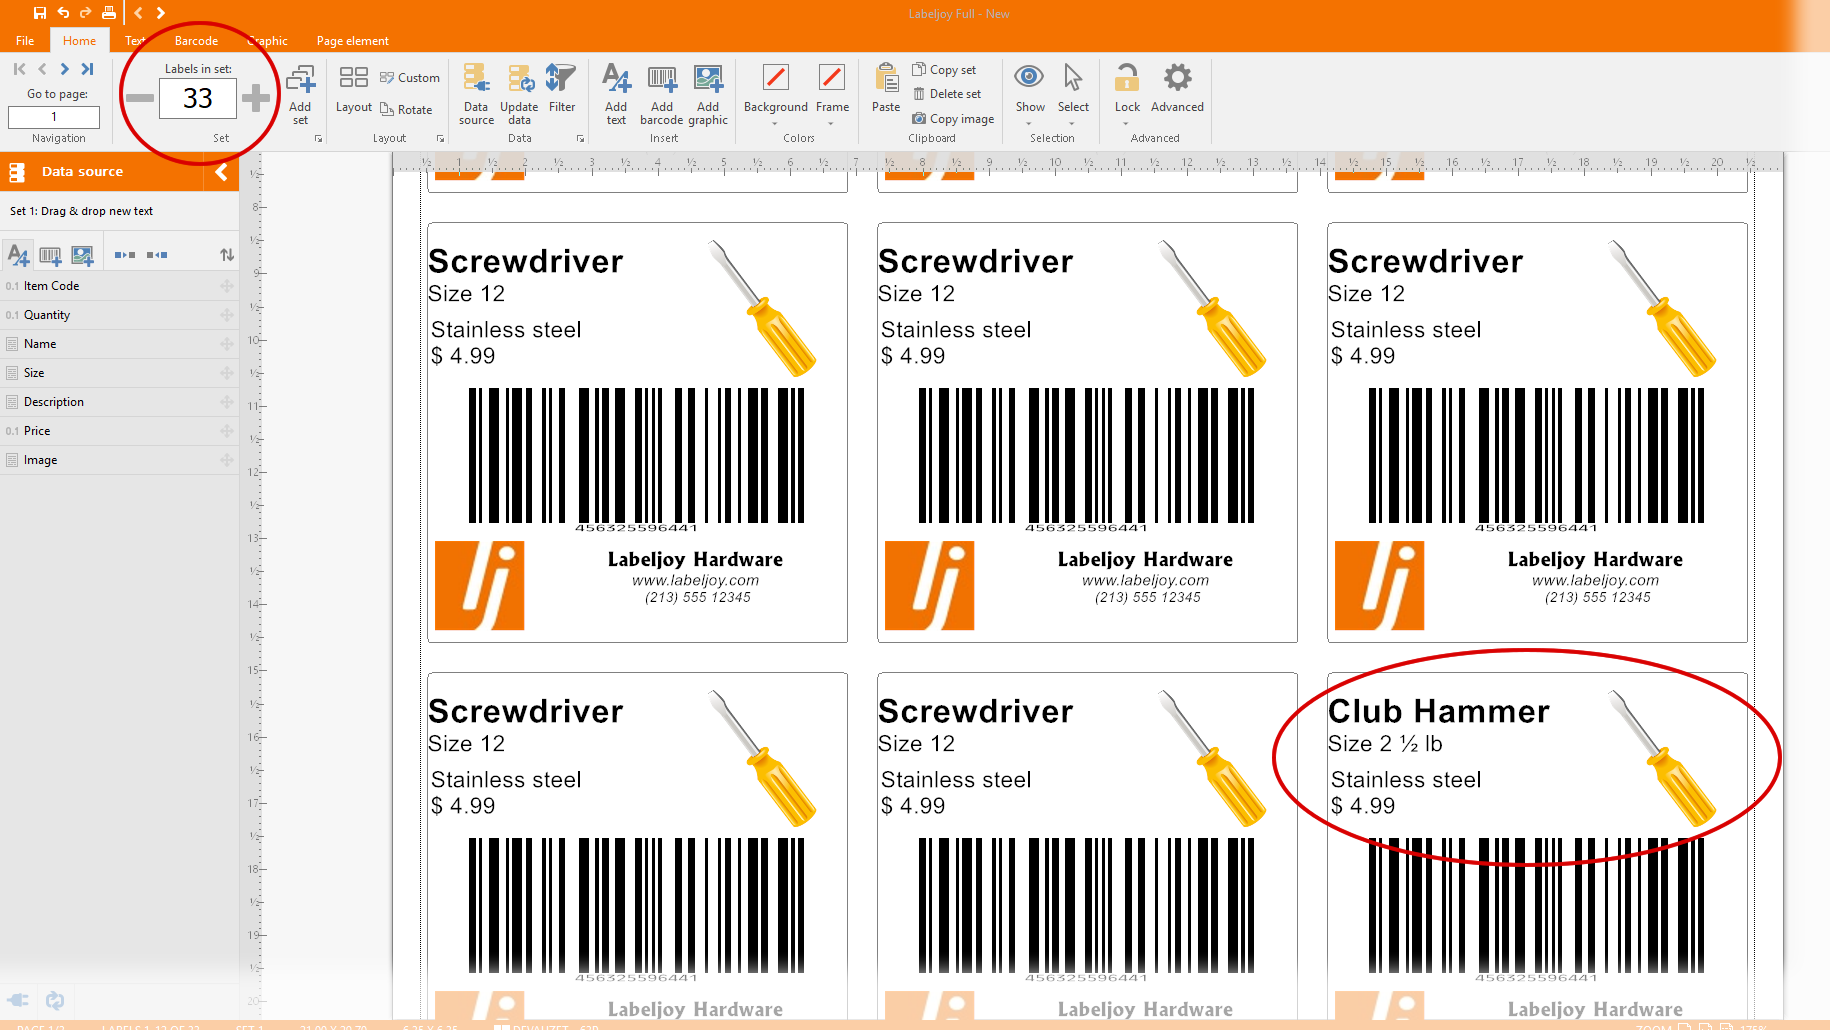Select the Description field
1830x1030 pixels.
tap(120, 402)
